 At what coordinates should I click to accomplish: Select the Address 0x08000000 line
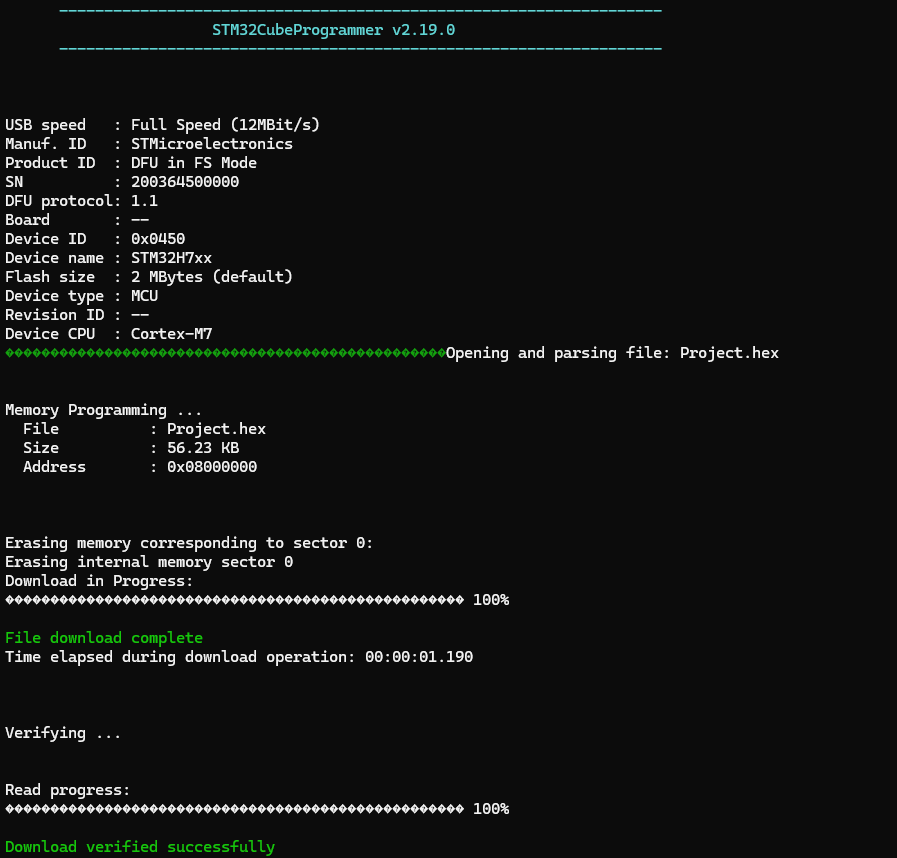(x=140, y=467)
